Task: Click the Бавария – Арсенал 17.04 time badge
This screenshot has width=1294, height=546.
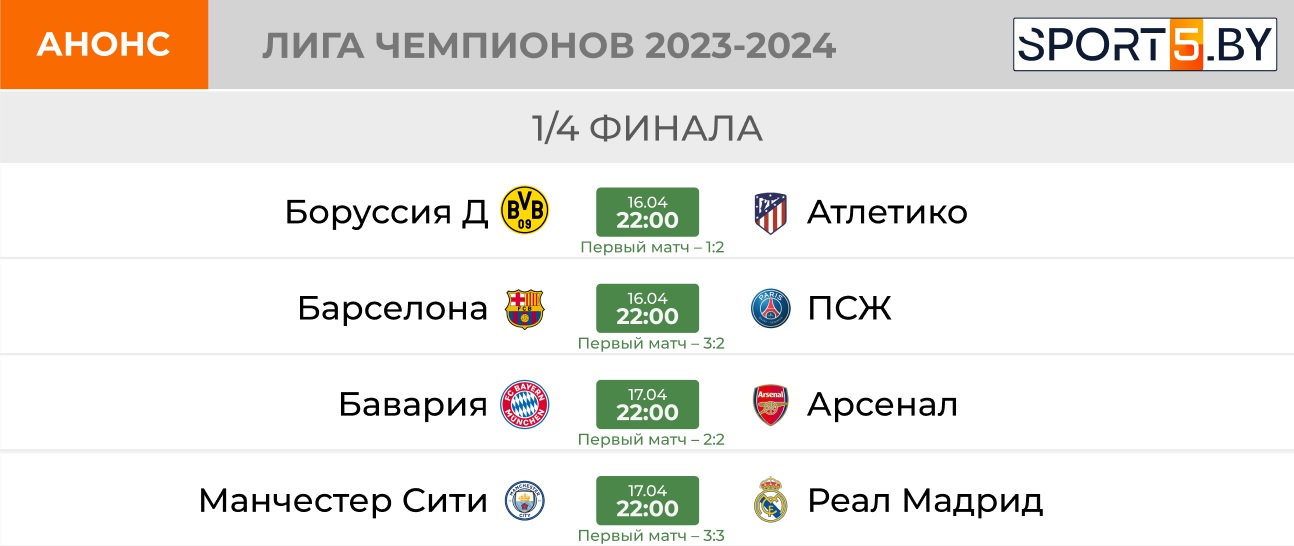Action: tap(647, 404)
